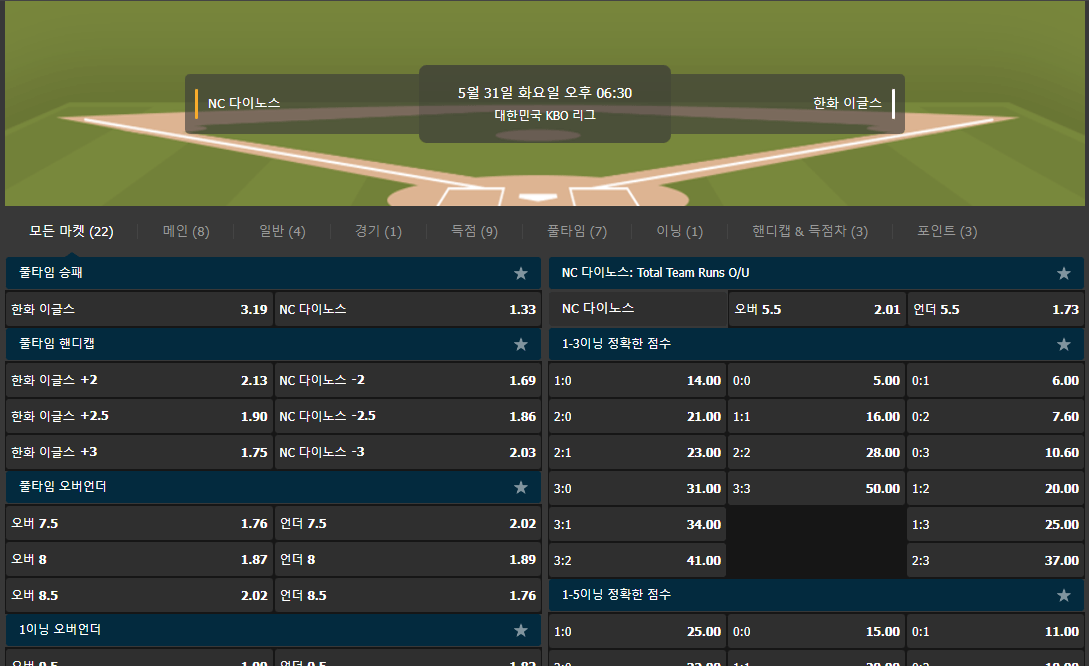The width and height of the screenshot is (1089, 666).
Task: Bet on NC 다이노스 win at 1.33
Action: [x=408, y=309]
